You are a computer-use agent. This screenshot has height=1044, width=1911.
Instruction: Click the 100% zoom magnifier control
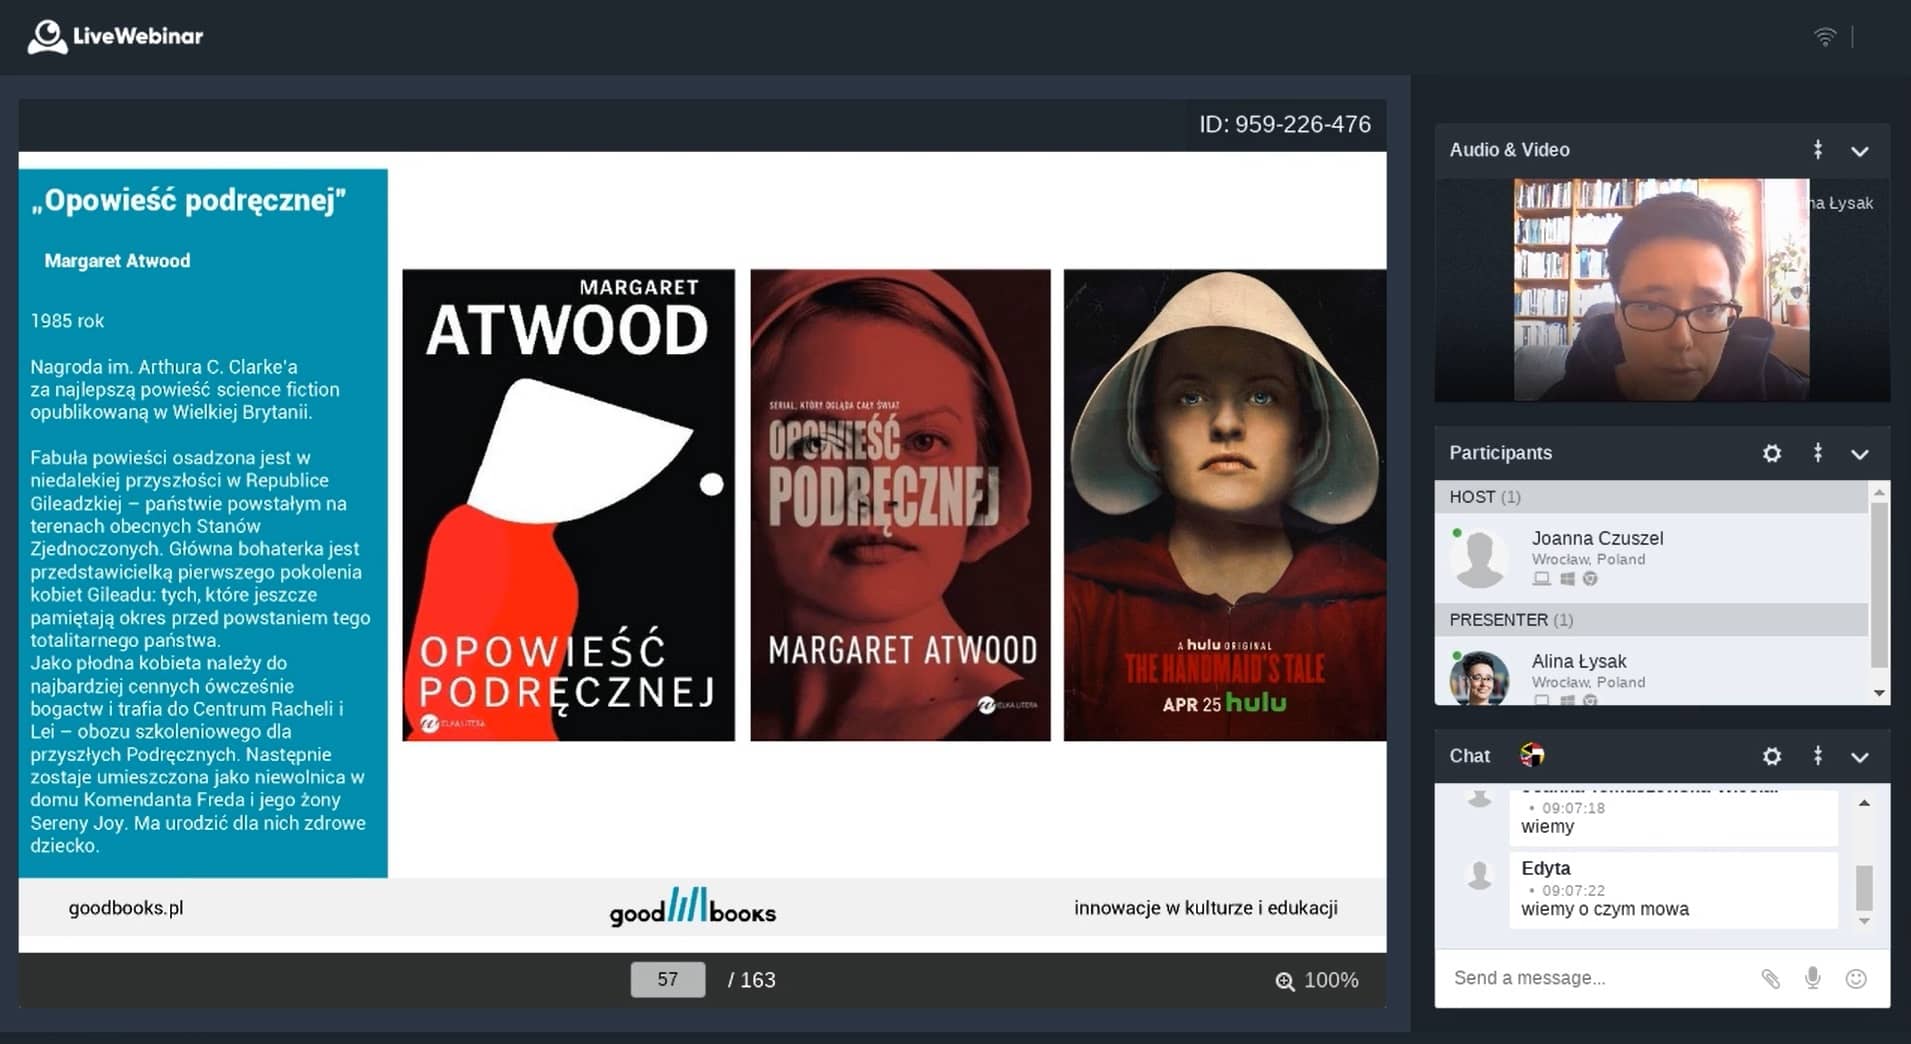(1316, 980)
